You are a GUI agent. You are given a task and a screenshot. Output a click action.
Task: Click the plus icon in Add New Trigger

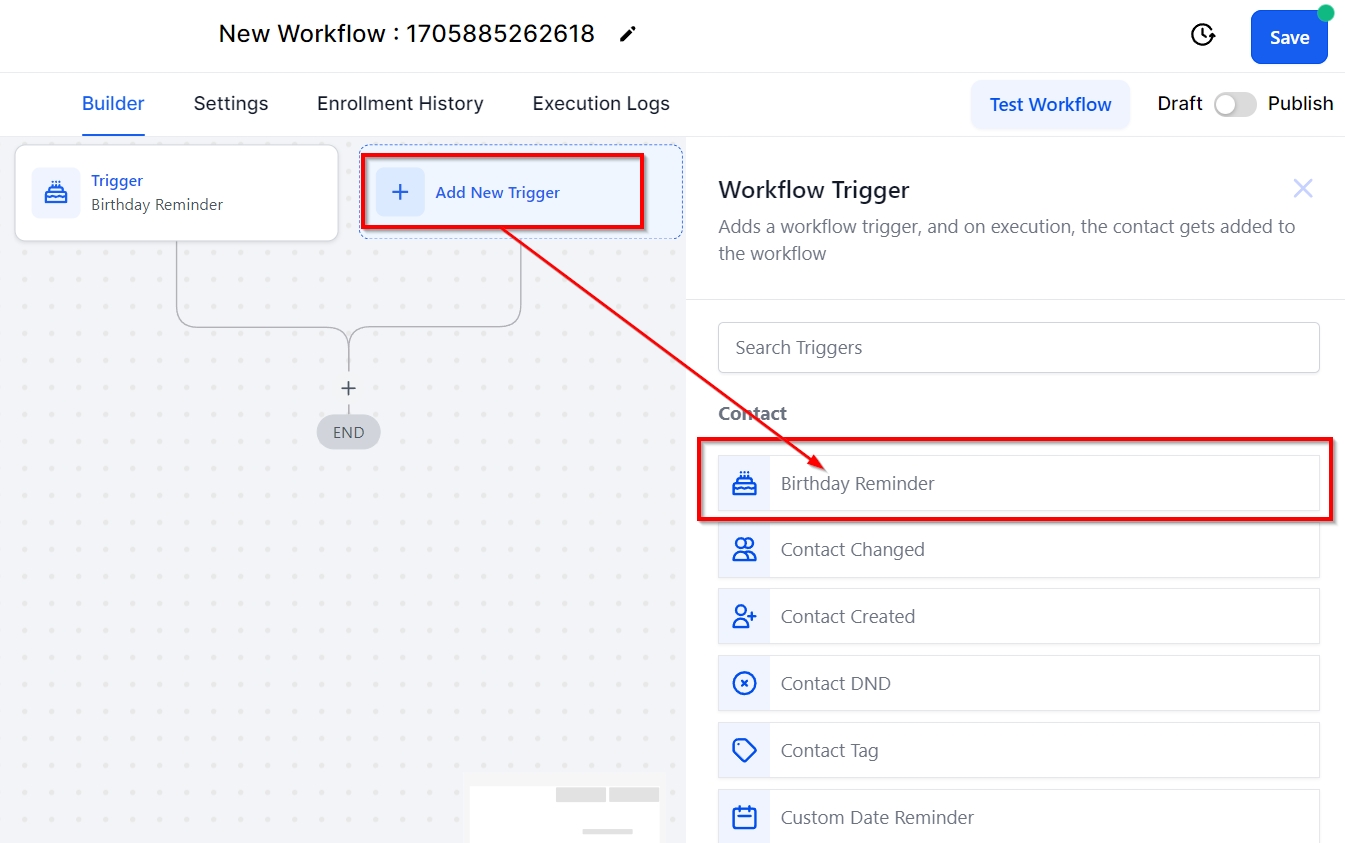[400, 192]
